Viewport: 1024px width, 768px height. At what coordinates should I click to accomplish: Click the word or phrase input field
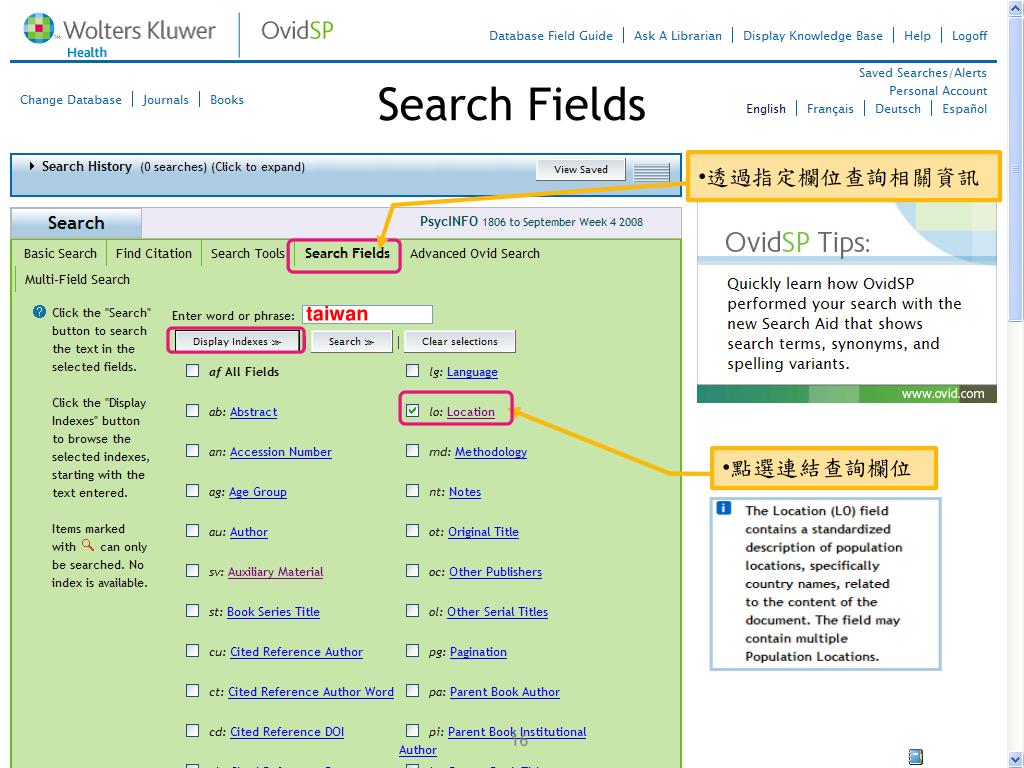[367, 314]
